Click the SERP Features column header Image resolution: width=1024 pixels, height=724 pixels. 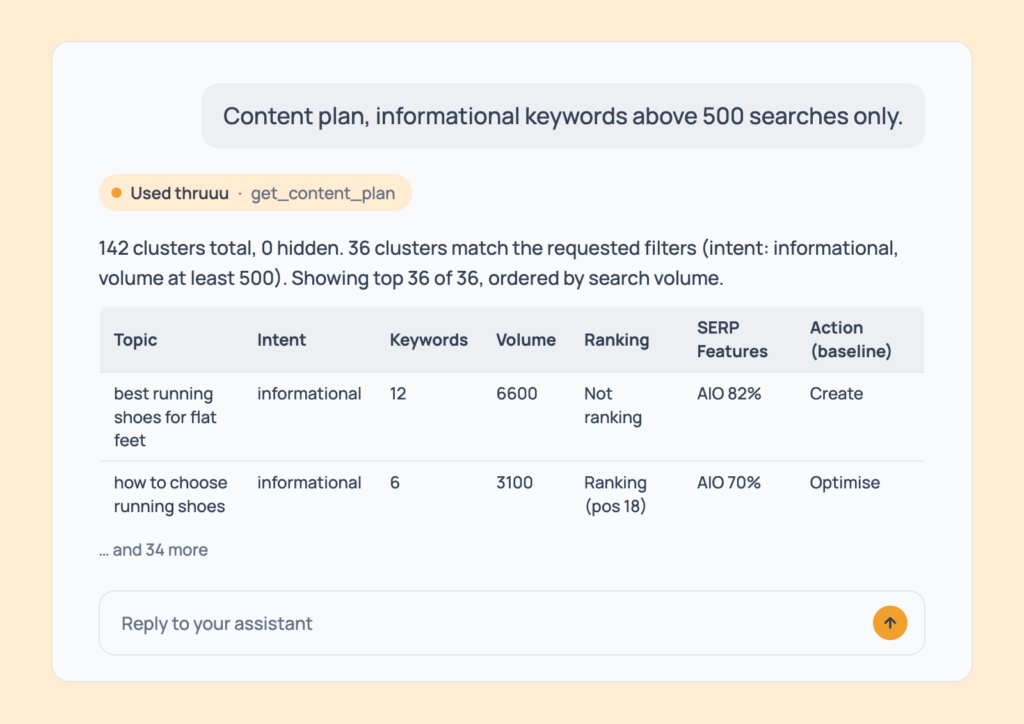pyautogui.click(x=732, y=339)
